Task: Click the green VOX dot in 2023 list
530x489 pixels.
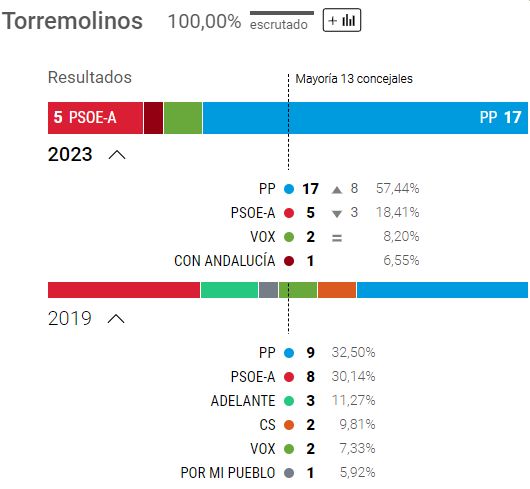Action: (289, 237)
